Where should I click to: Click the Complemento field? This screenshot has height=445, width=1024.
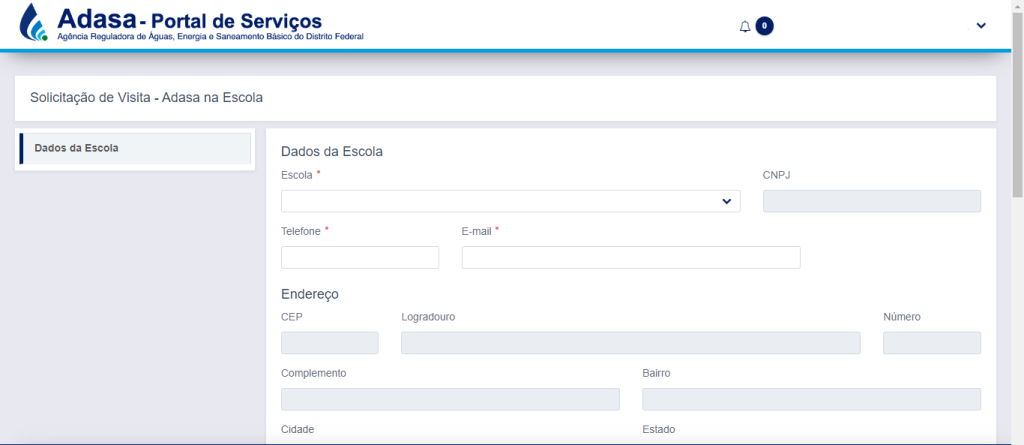(x=451, y=399)
